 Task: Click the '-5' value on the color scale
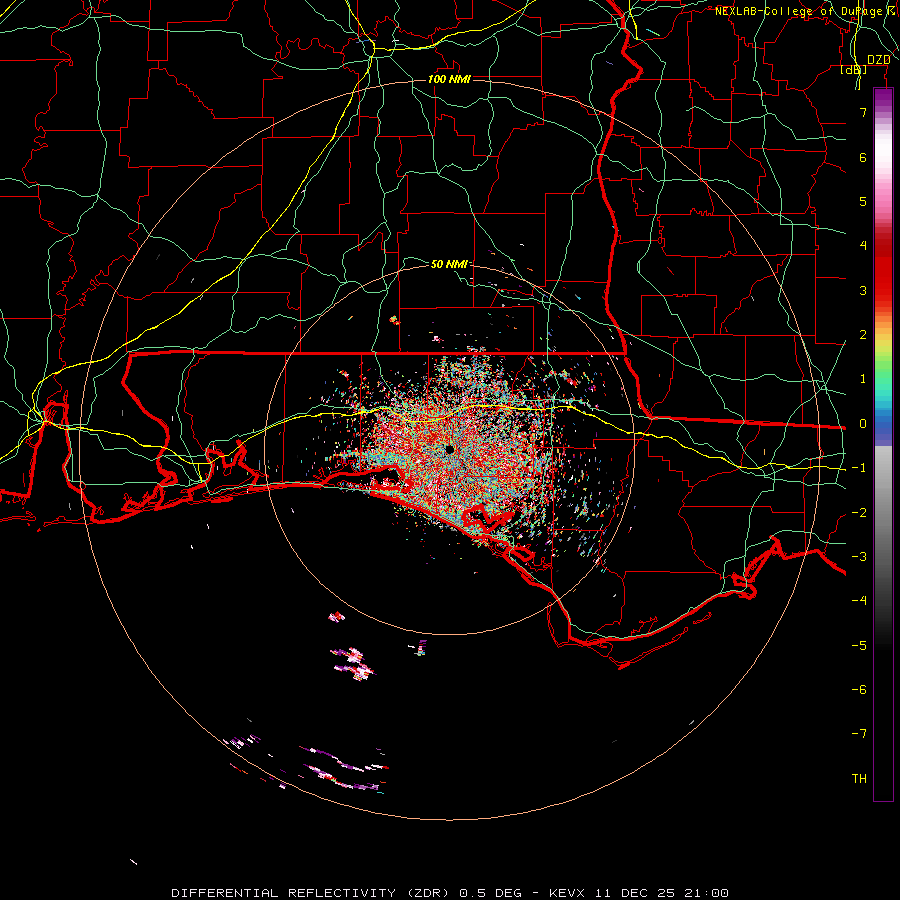[x=859, y=646]
